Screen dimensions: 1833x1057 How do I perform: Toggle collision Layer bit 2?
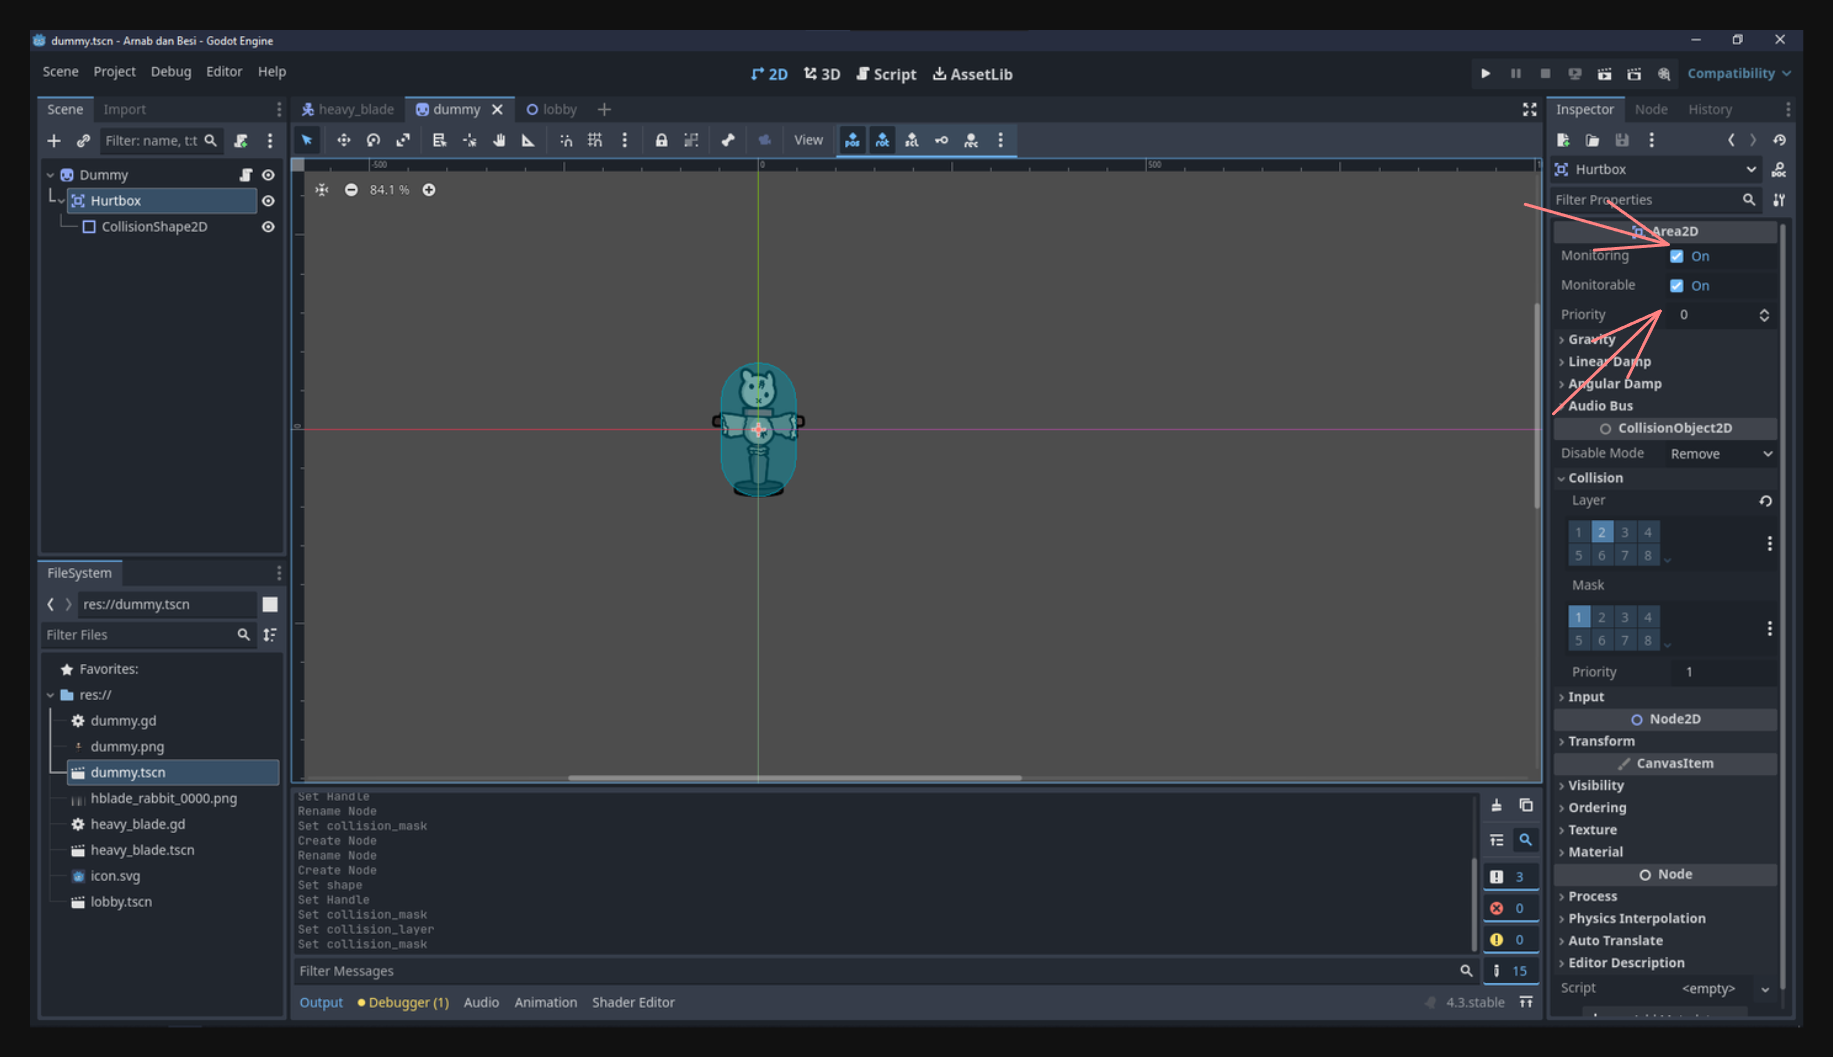tap(1601, 532)
